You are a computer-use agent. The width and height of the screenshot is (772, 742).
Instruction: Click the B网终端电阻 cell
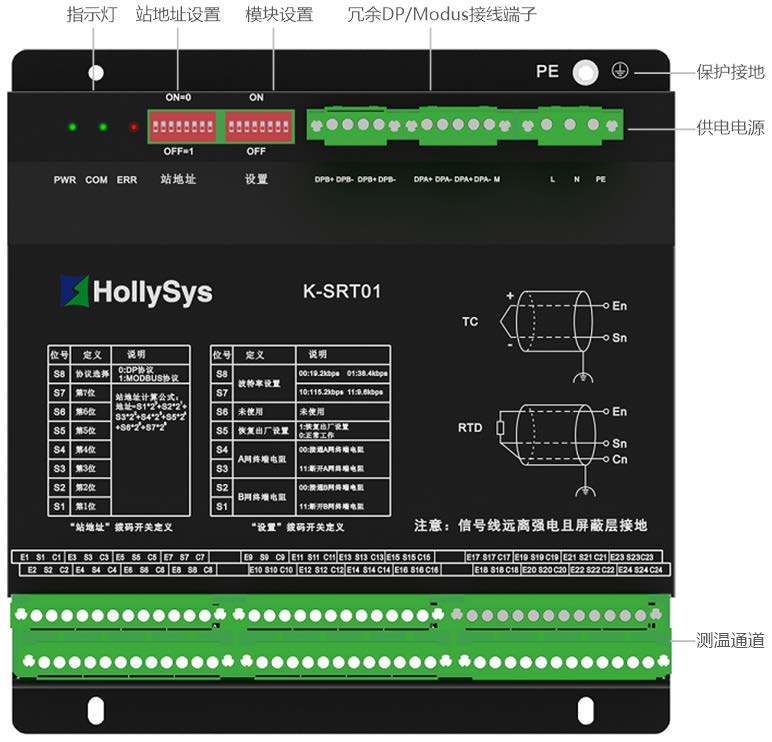point(262,497)
